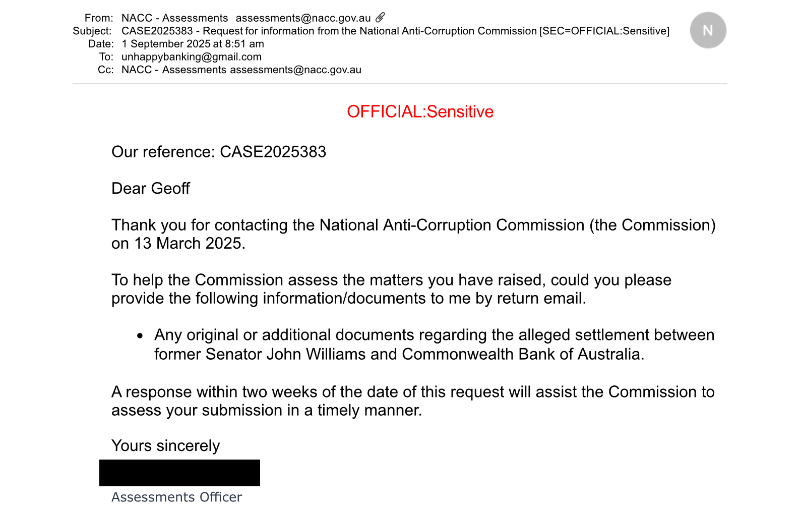This screenshot has width=800, height=510.
Task: Click the 'Assessments Officer' title text
Action: click(x=176, y=497)
